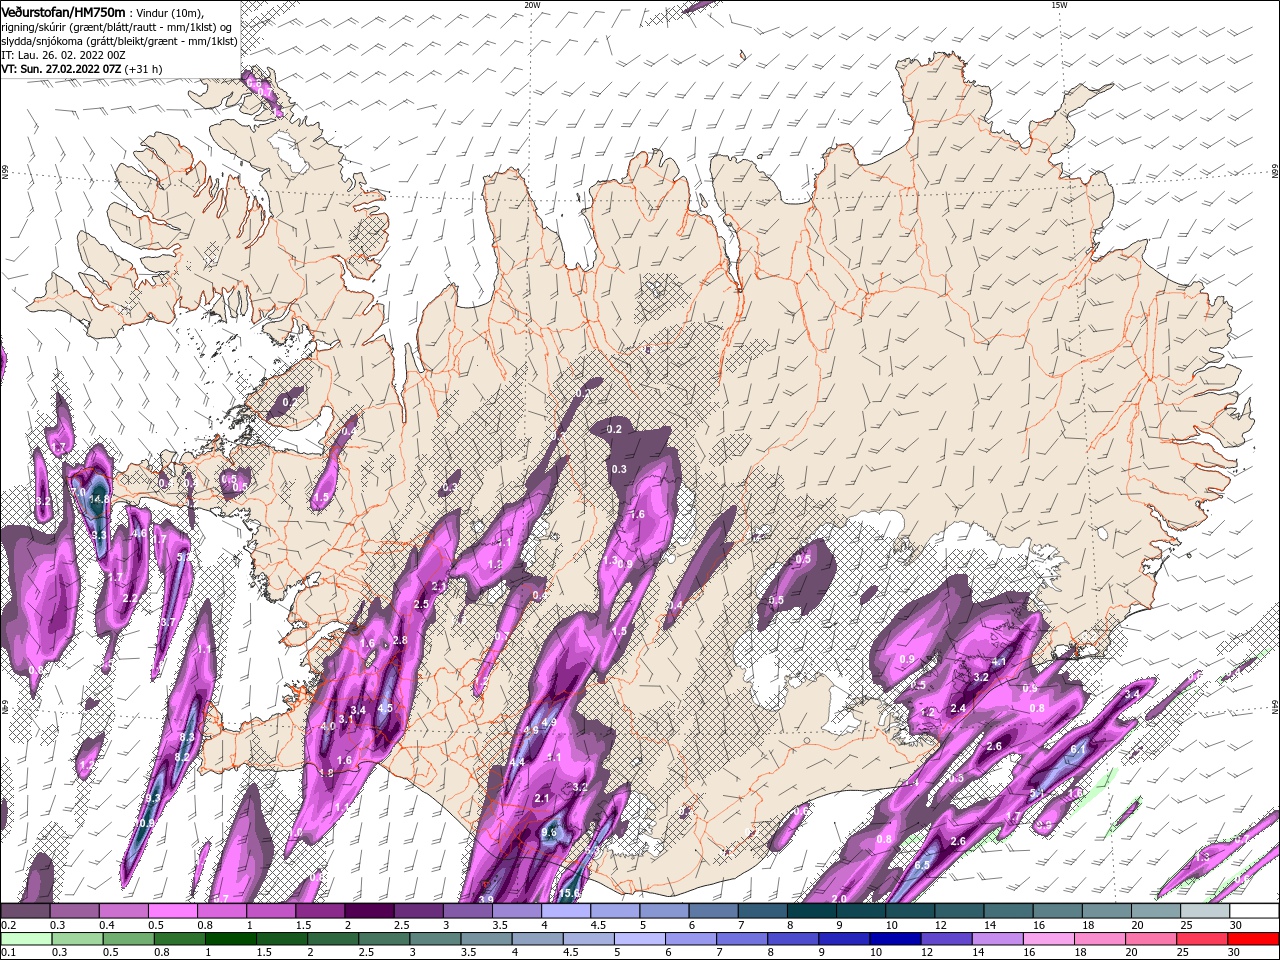Click the top-row swatch between 1.5 and 2
This screenshot has height=960, width=1280.
coord(319,911)
